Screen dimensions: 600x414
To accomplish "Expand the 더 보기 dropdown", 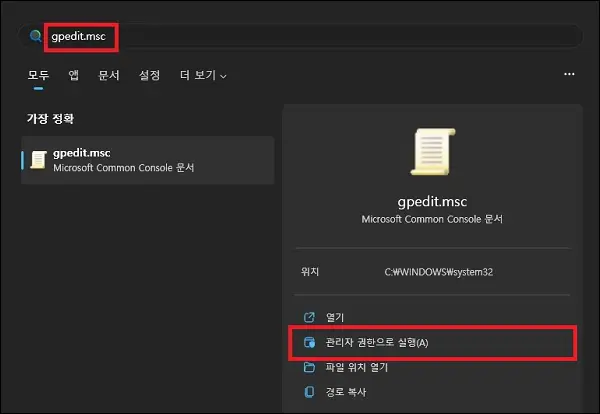I will [203, 75].
